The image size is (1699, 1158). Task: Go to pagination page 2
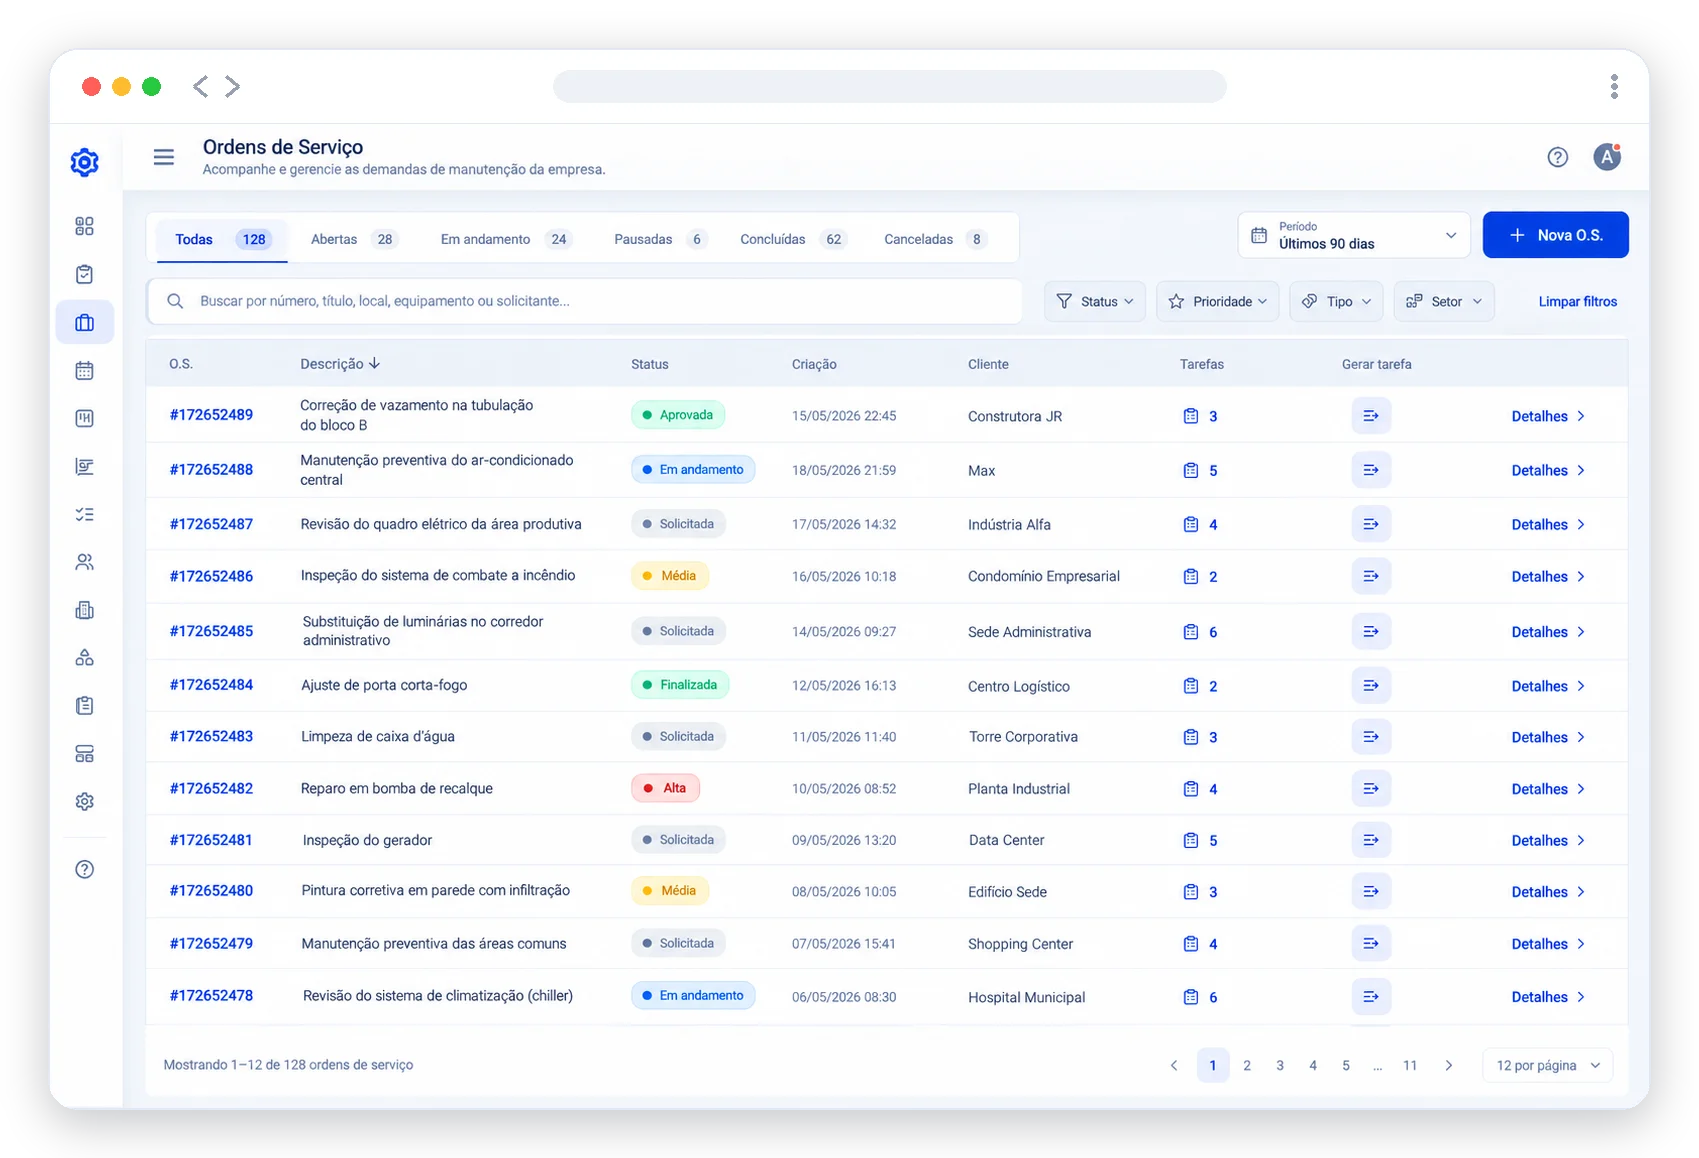(1247, 1066)
